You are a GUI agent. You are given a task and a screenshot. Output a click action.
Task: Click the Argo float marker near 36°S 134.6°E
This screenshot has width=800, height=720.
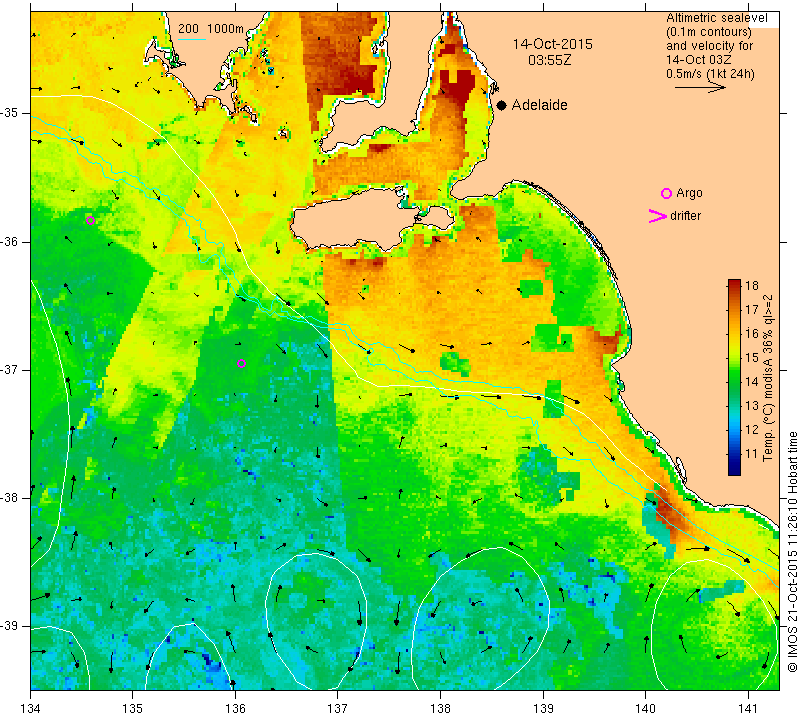[x=90, y=220]
